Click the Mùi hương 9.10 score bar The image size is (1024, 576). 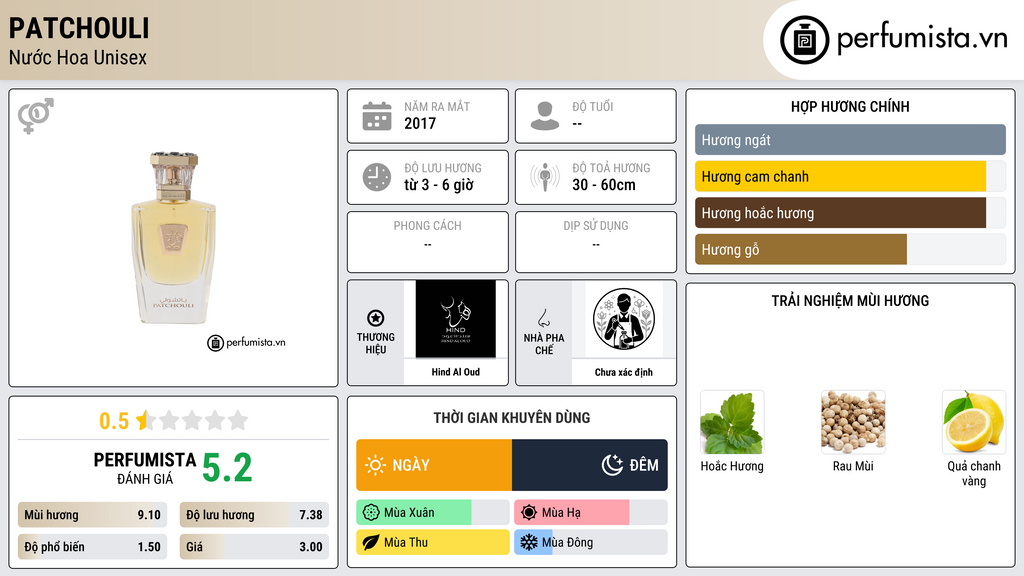pyautogui.click(x=92, y=515)
